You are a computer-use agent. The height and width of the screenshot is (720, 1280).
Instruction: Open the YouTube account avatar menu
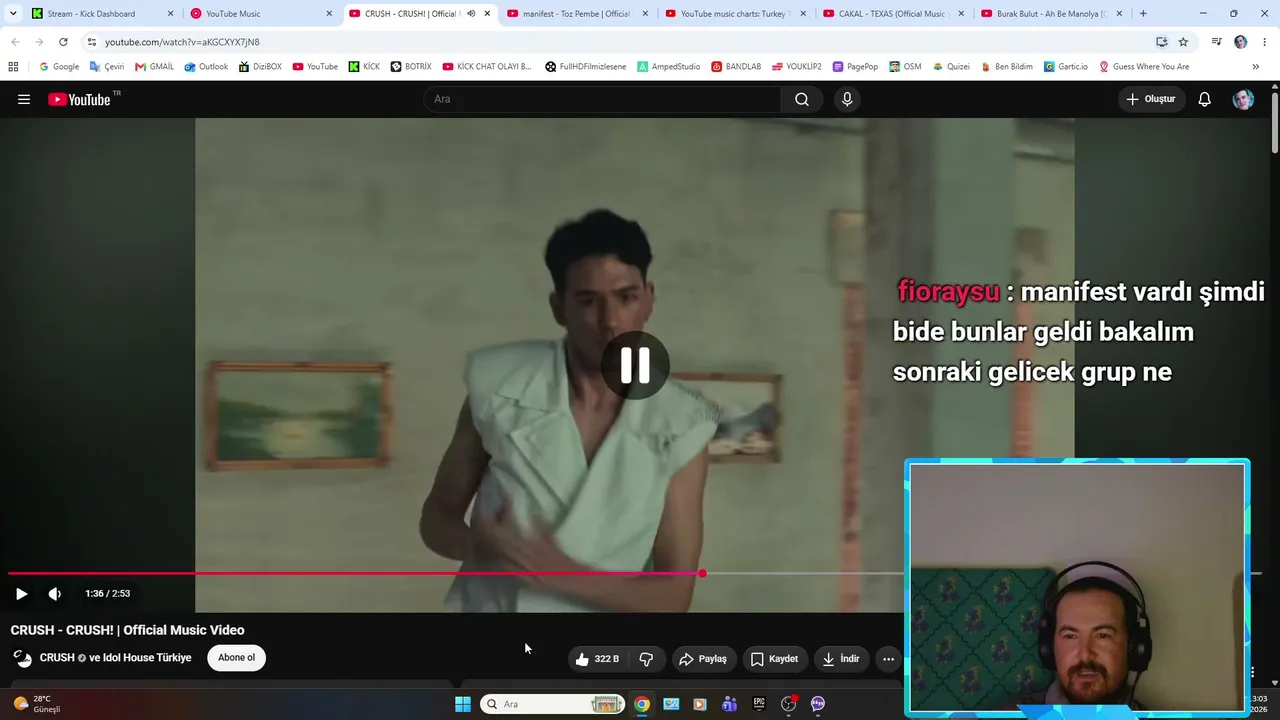pyautogui.click(x=1243, y=99)
